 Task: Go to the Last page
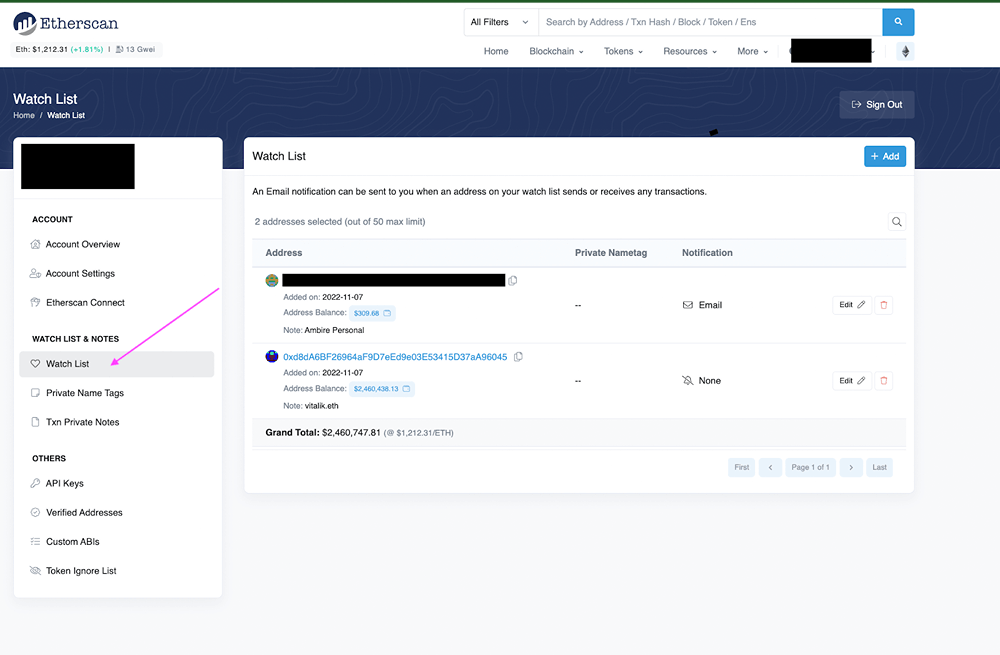click(x=879, y=467)
